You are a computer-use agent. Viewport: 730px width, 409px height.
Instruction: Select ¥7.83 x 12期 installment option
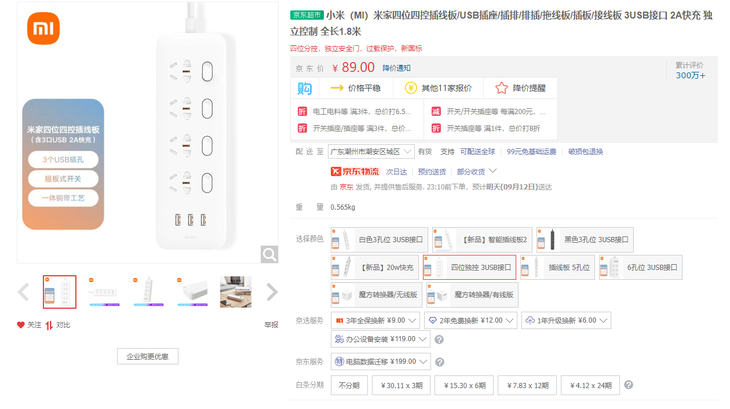coord(527,385)
